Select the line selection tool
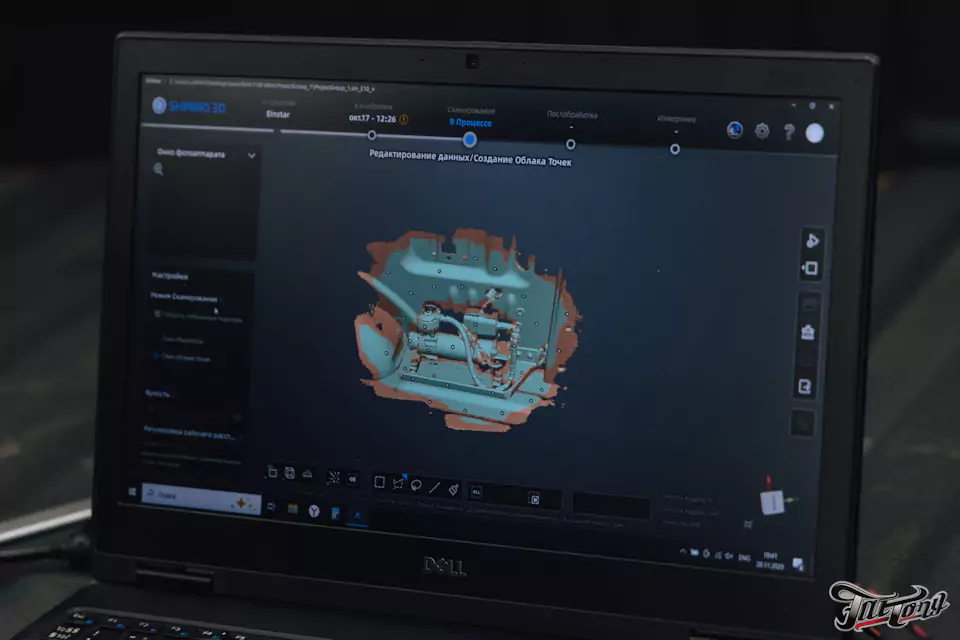 click(x=435, y=488)
